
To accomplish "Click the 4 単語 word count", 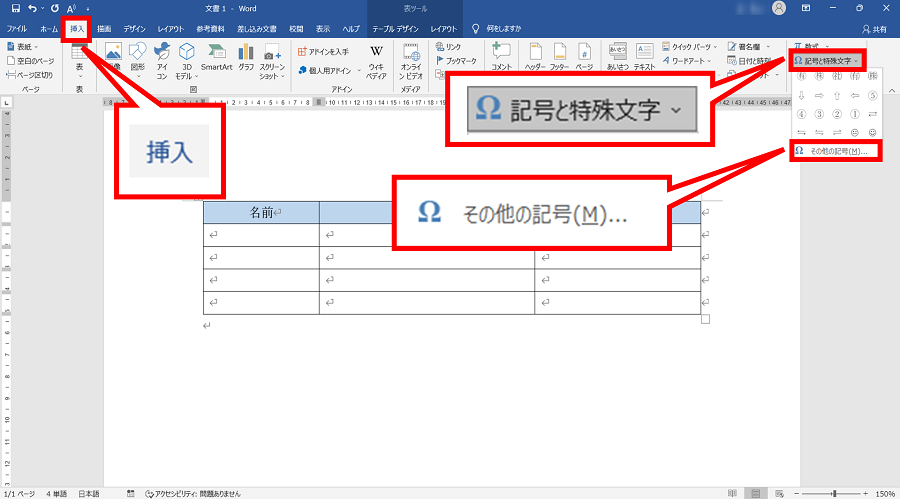I will [x=56, y=493].
